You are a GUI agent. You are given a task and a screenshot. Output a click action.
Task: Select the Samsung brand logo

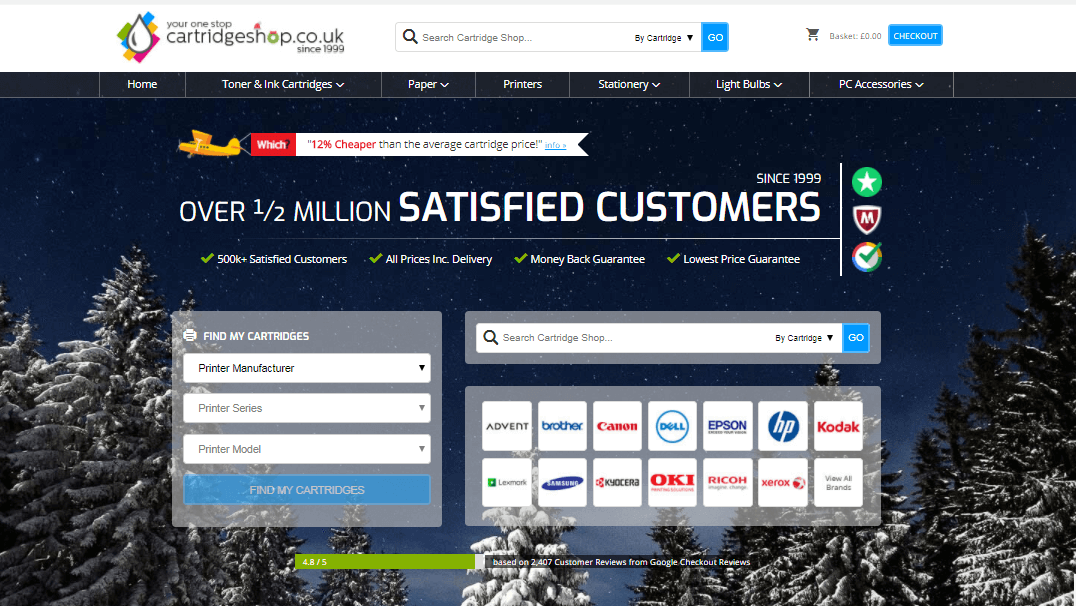tap(562, 482)
